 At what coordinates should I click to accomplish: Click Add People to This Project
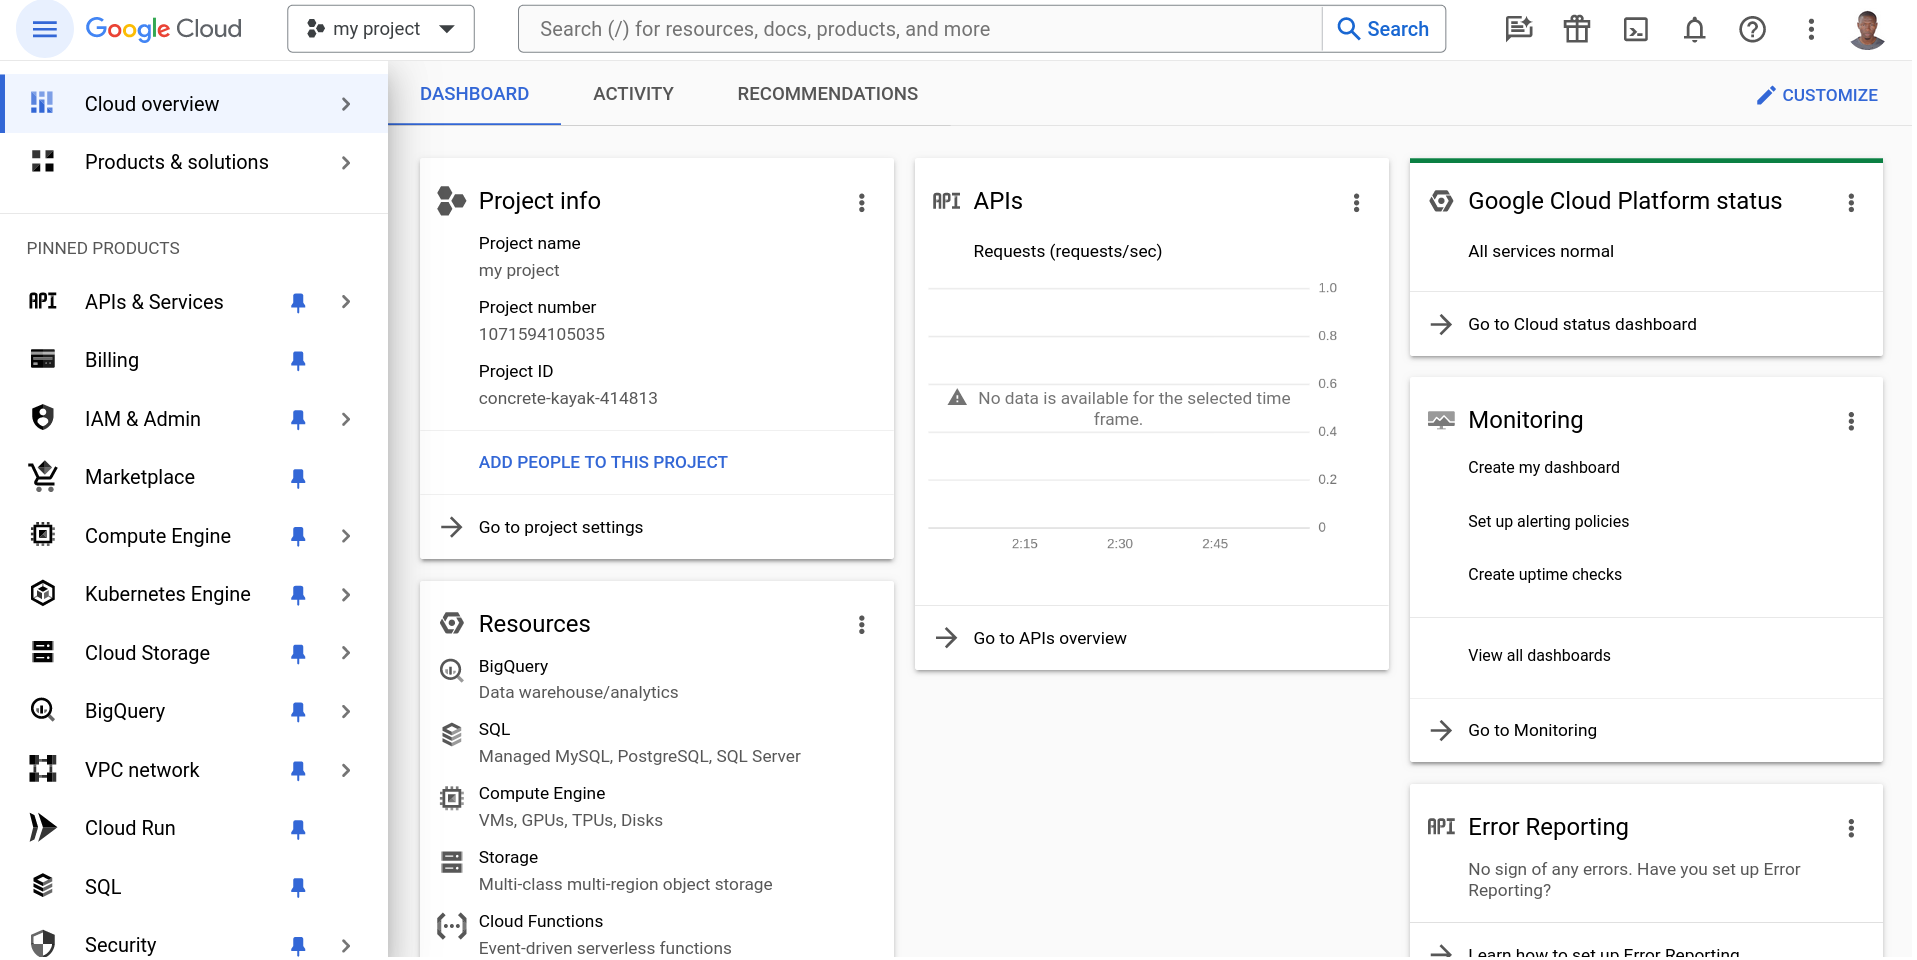point(603,462)
